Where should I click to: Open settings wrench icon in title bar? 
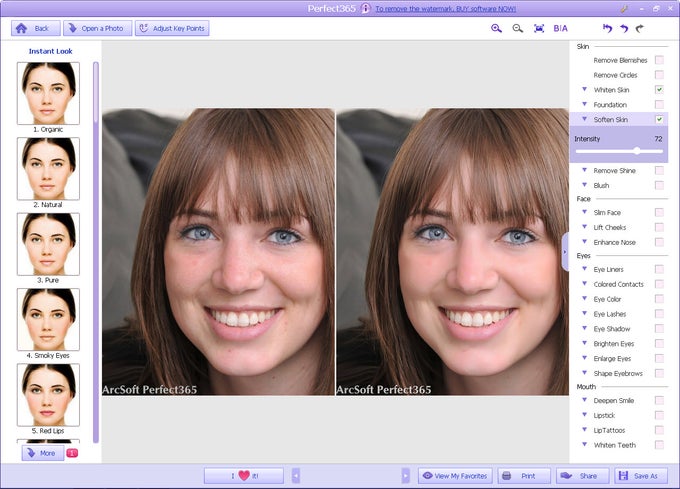pyautogui.click(x=624, y=8)
